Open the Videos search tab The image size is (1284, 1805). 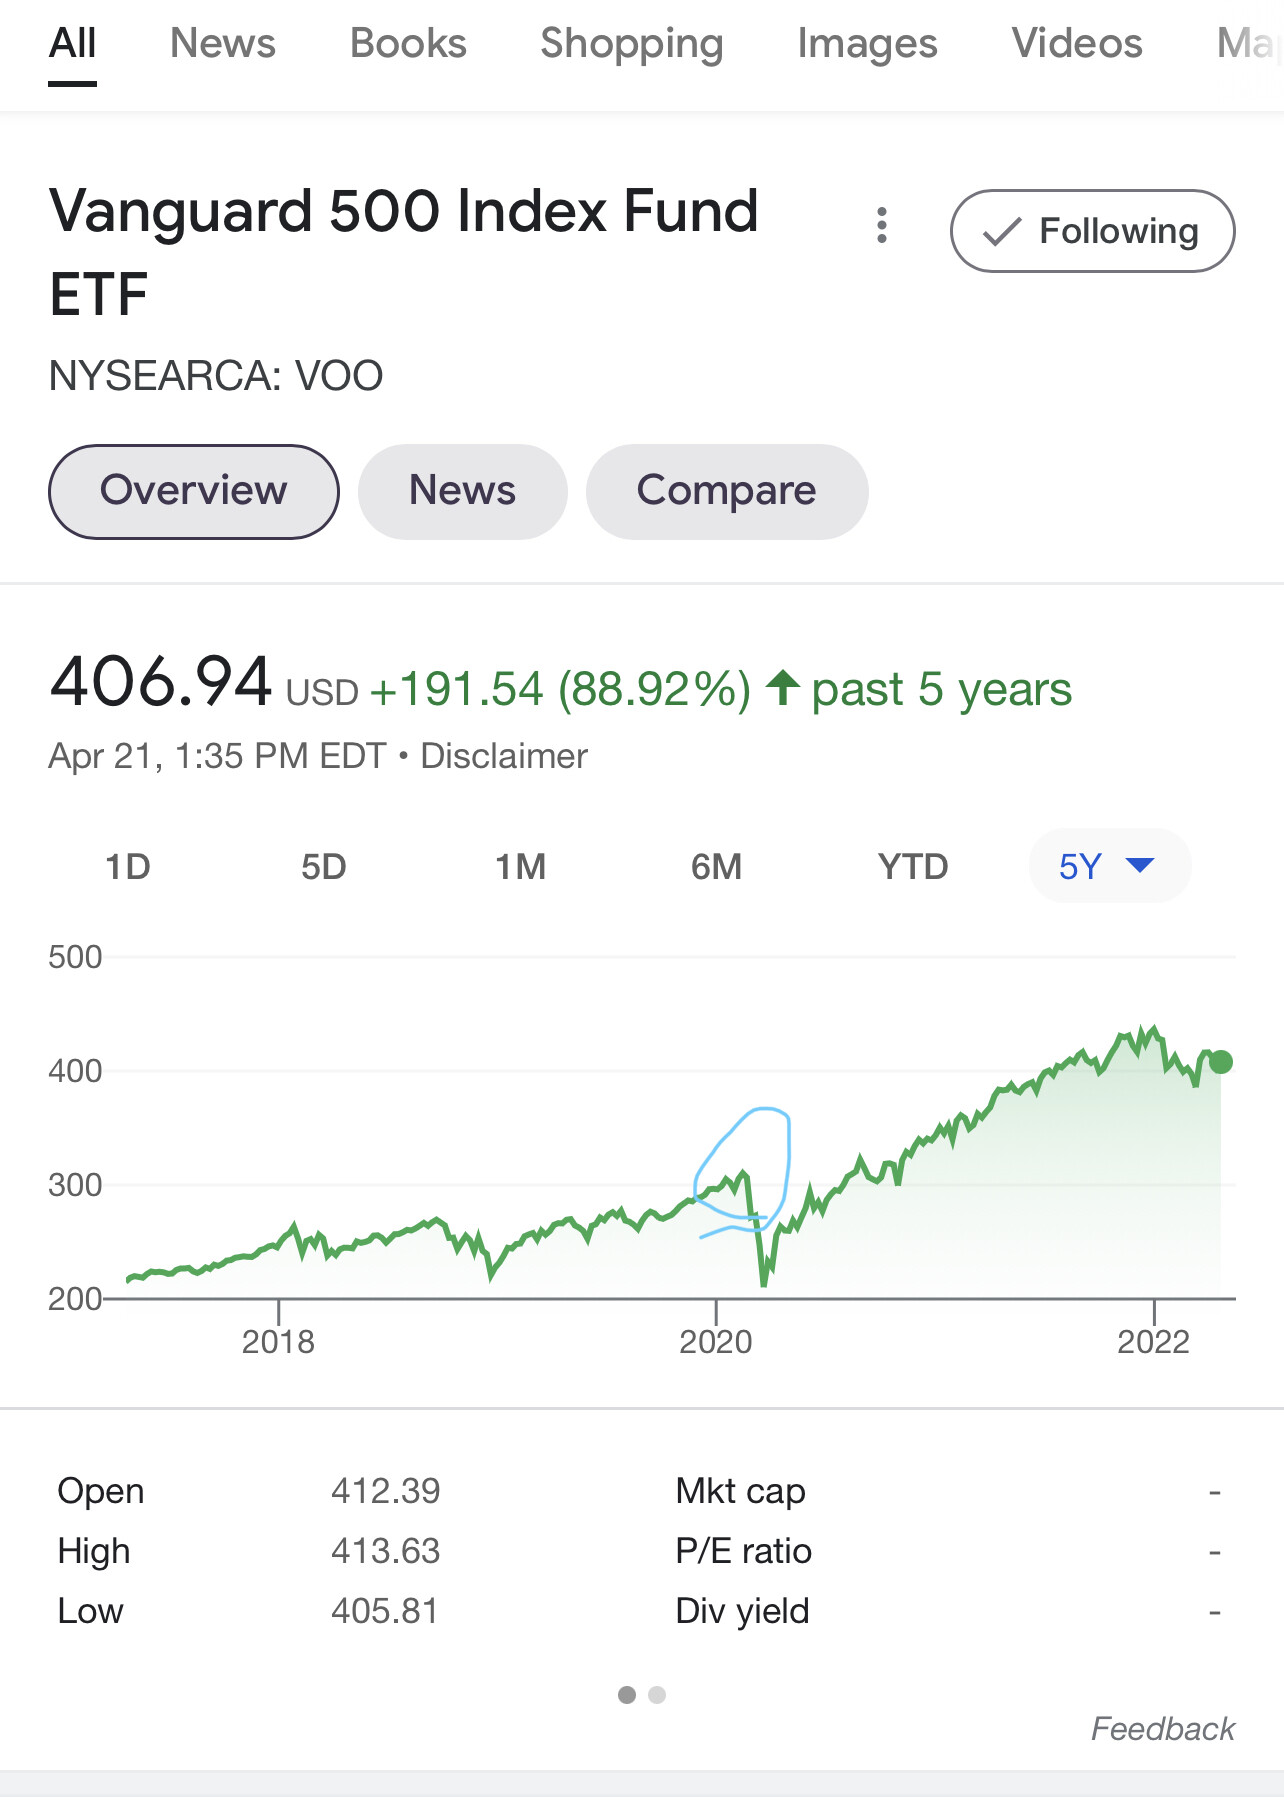(x=1076, y=44)
